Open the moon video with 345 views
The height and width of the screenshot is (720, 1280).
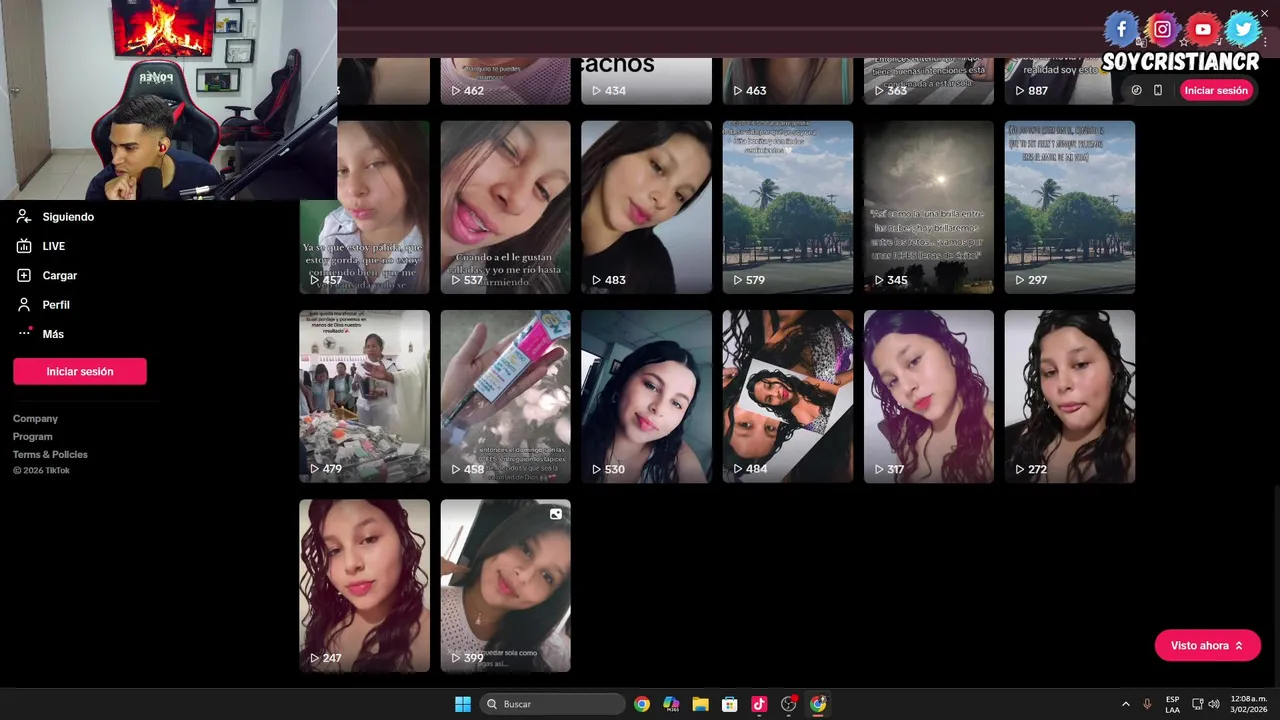click(x=929, y=207)
